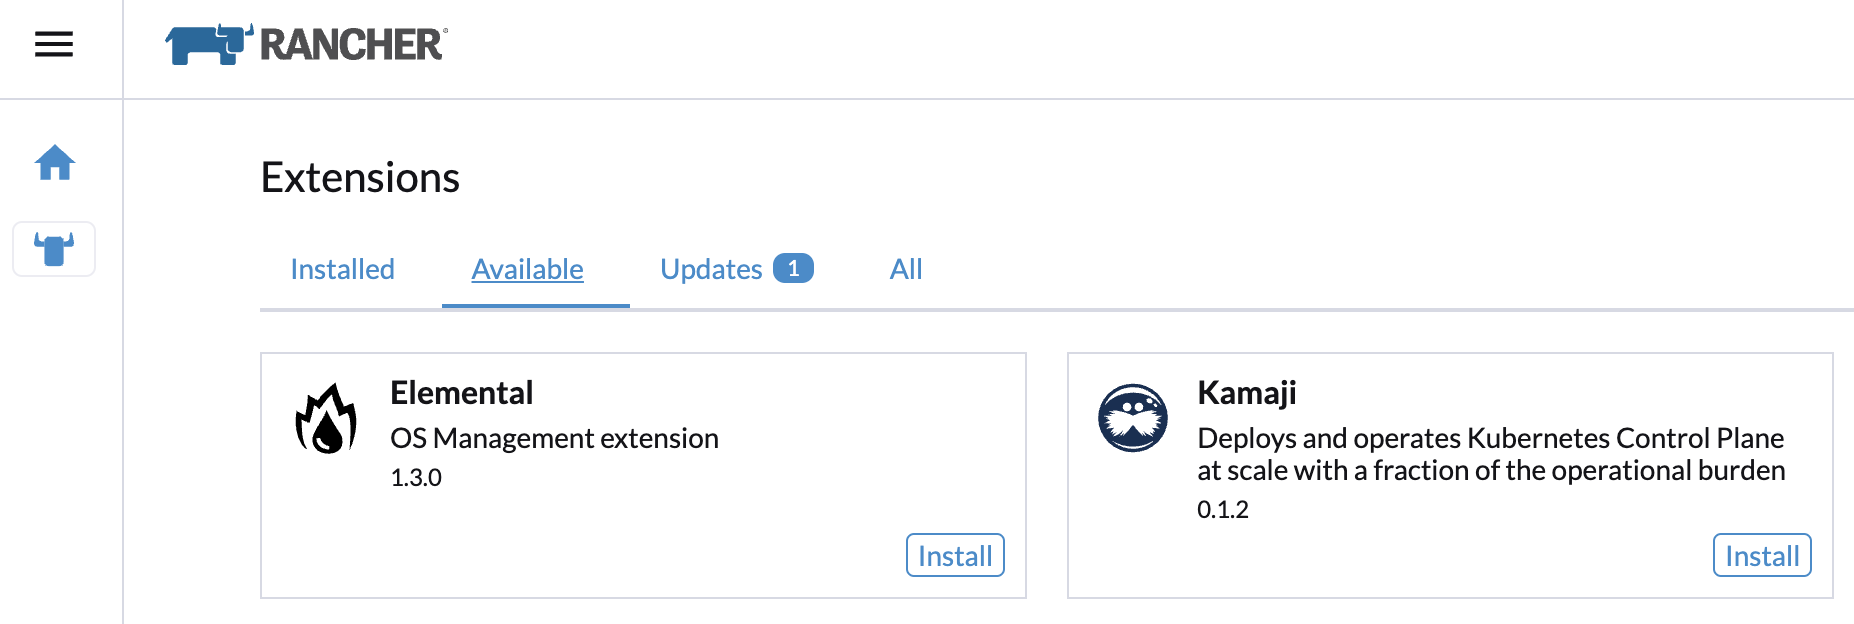Open the Updates tab
The image size is (1854, 624).
click(711, 268)
